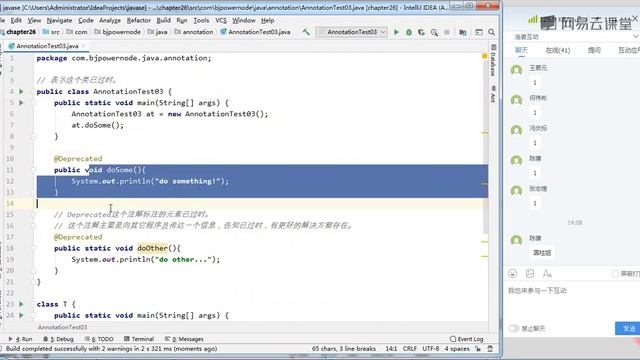Click the yellow inspection warning indicator
This screenshot has width=640, height=360.
point(484,56)
